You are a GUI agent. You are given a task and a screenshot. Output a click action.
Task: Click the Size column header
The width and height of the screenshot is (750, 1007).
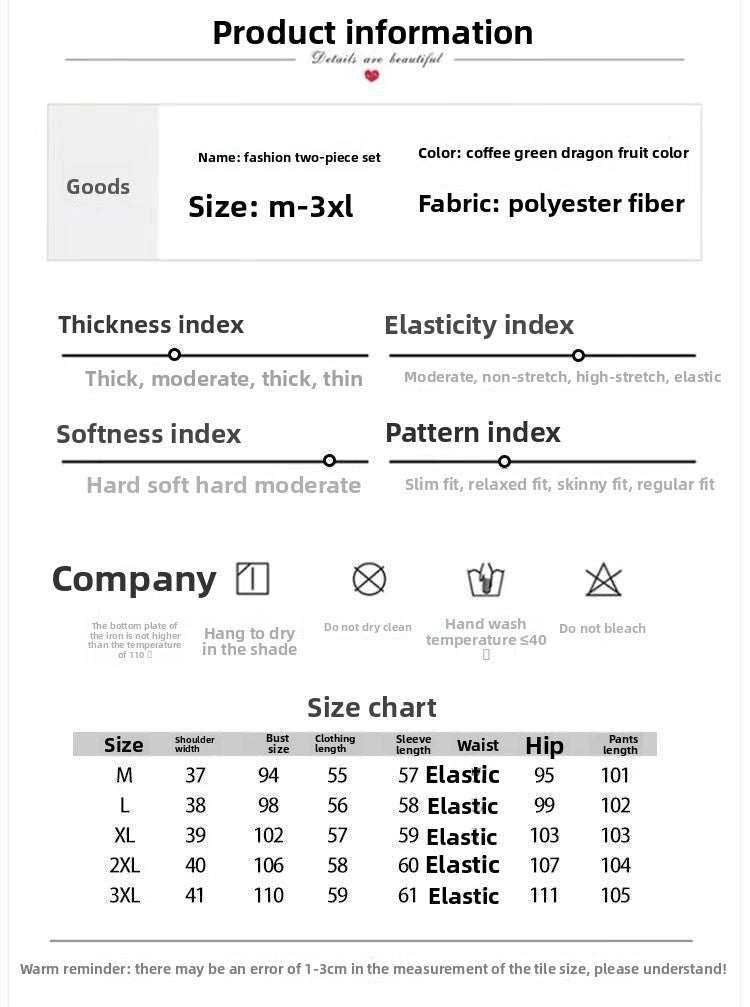coord(124,745)
